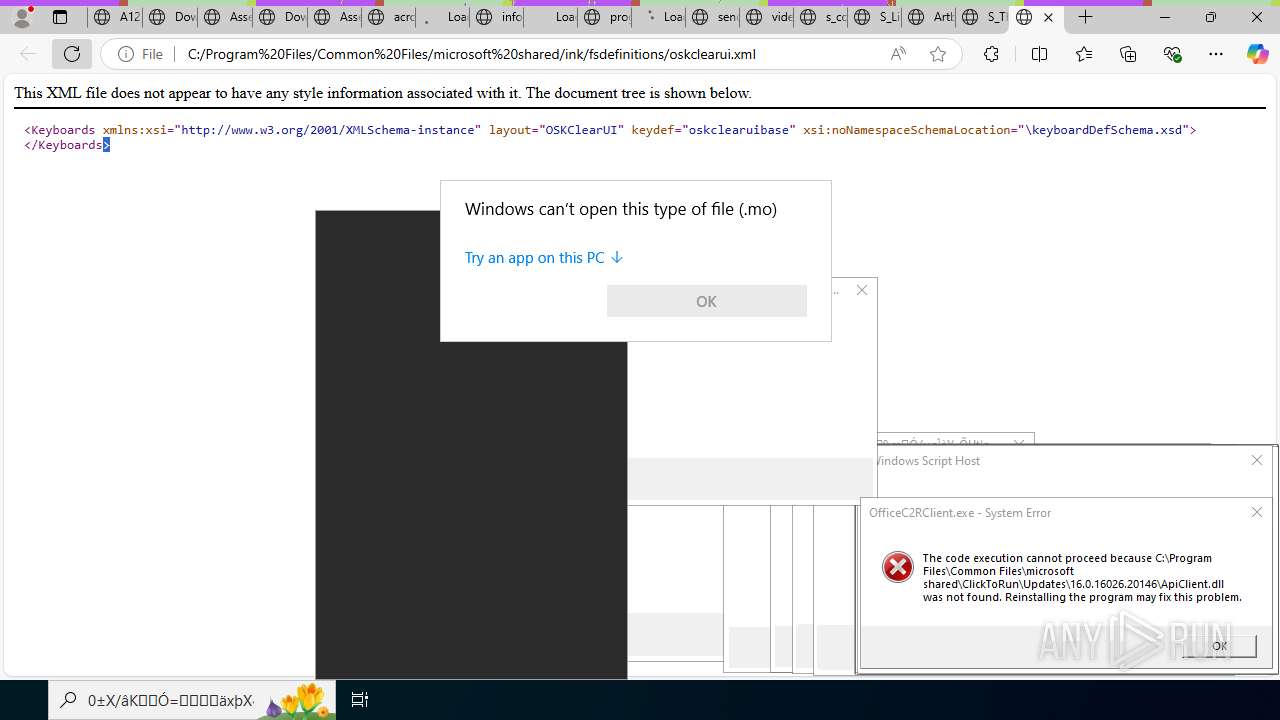Switch to the Artl tab

929,17
